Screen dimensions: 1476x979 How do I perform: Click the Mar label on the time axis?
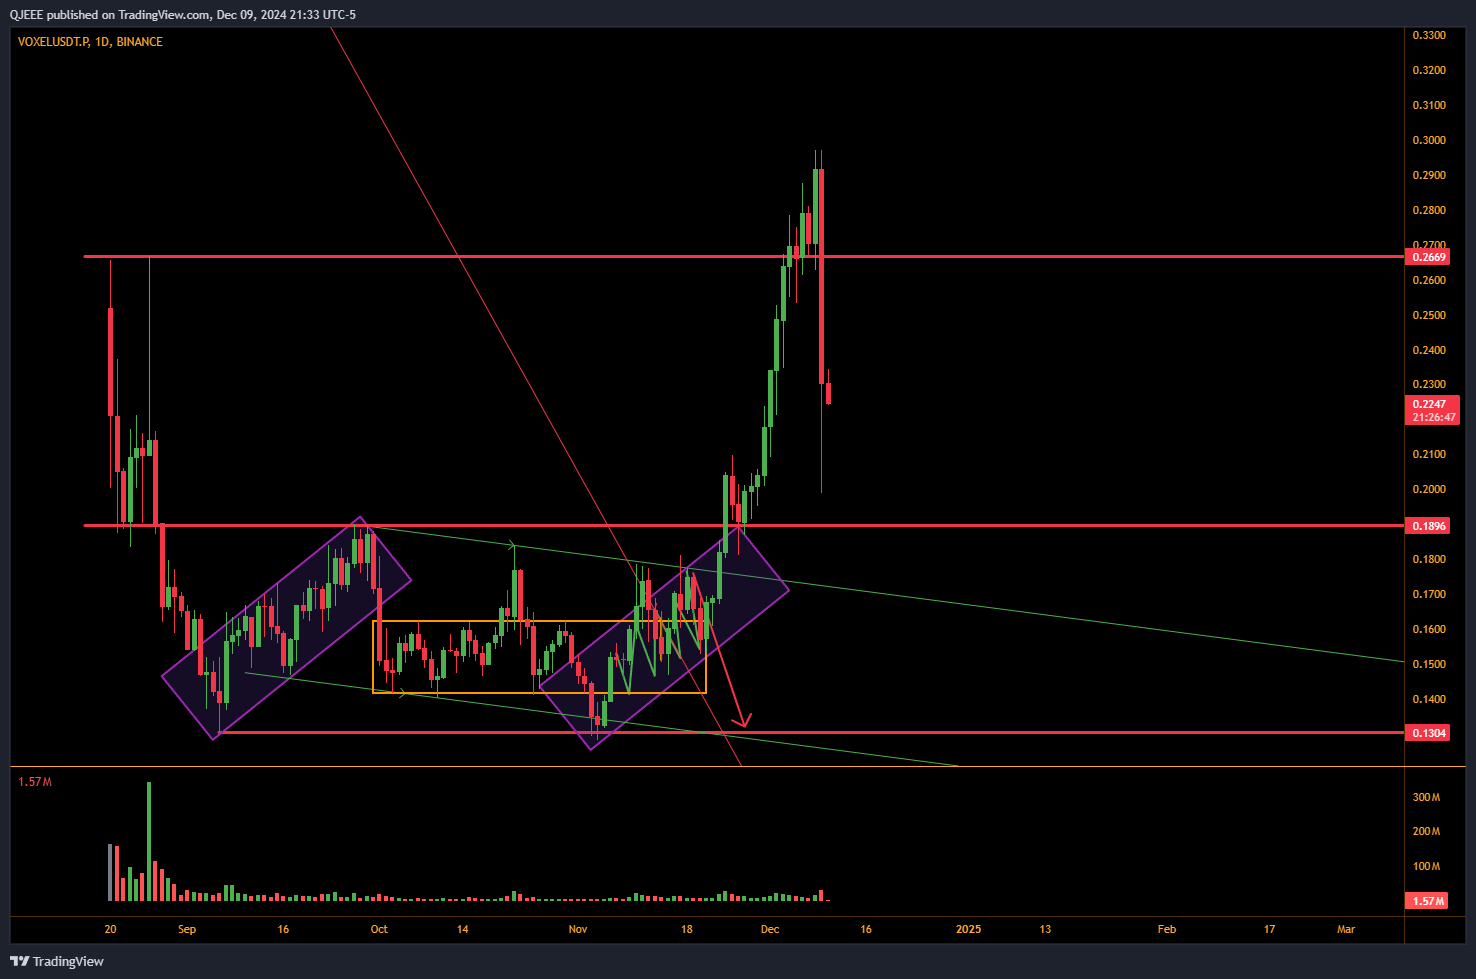click(x=1346, y=929)
